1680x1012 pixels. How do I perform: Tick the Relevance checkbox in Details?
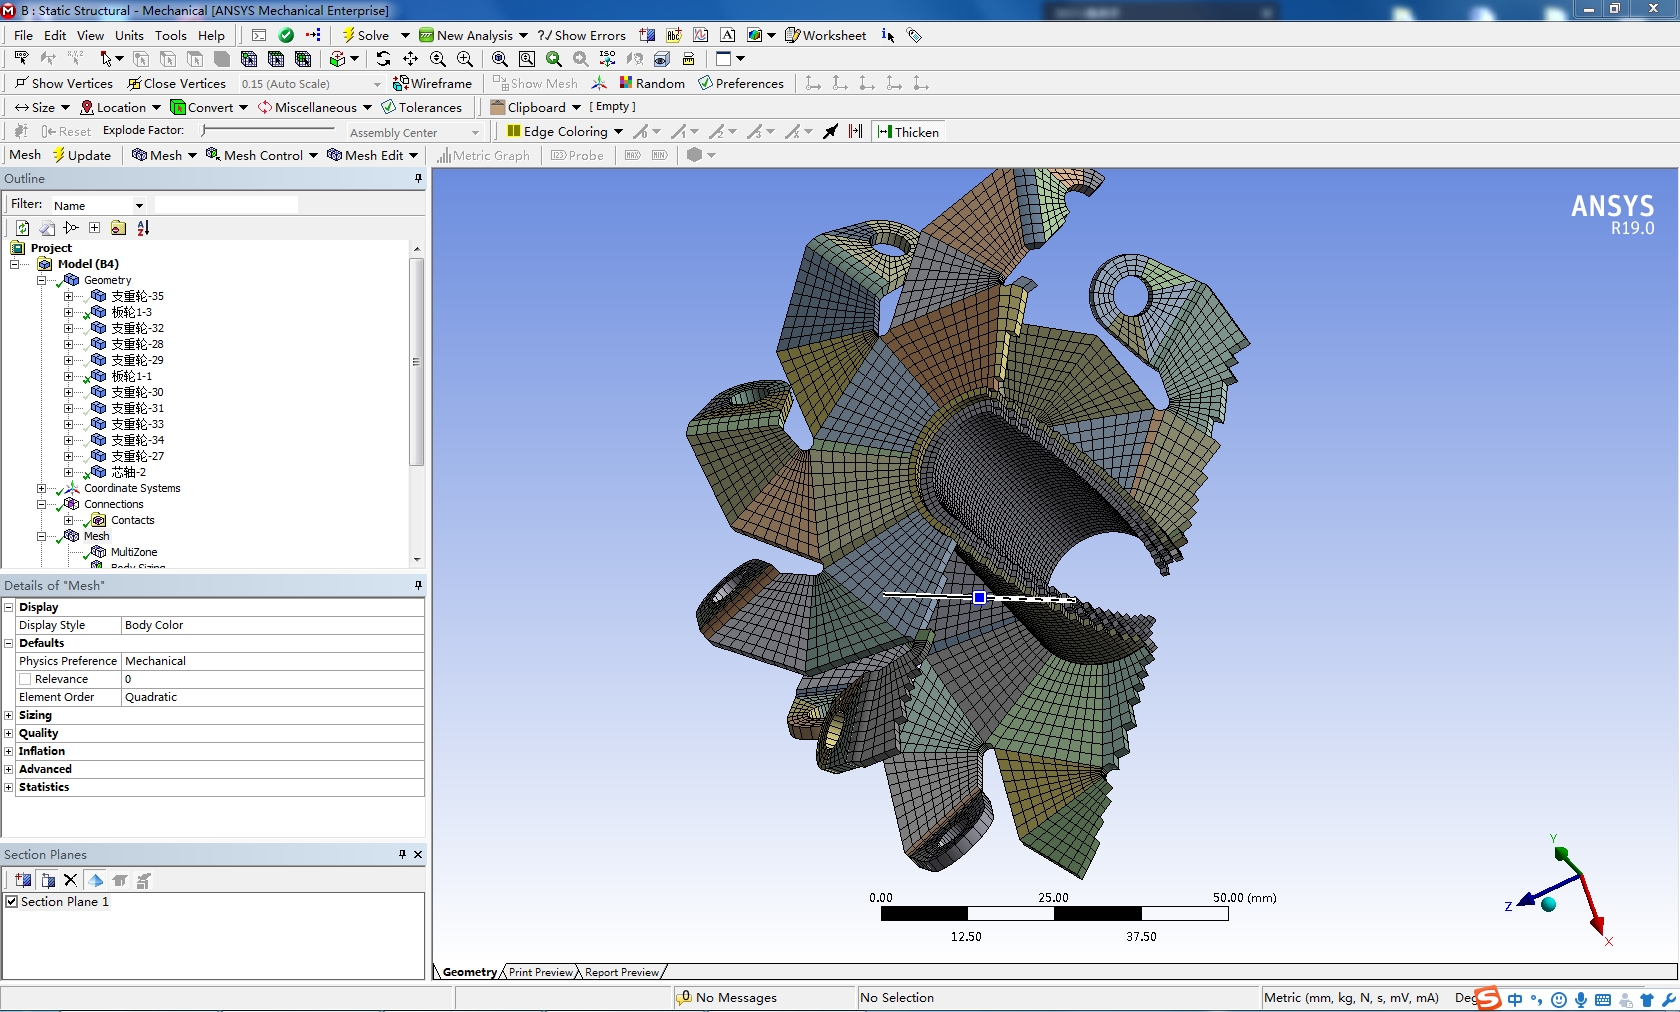25,680
